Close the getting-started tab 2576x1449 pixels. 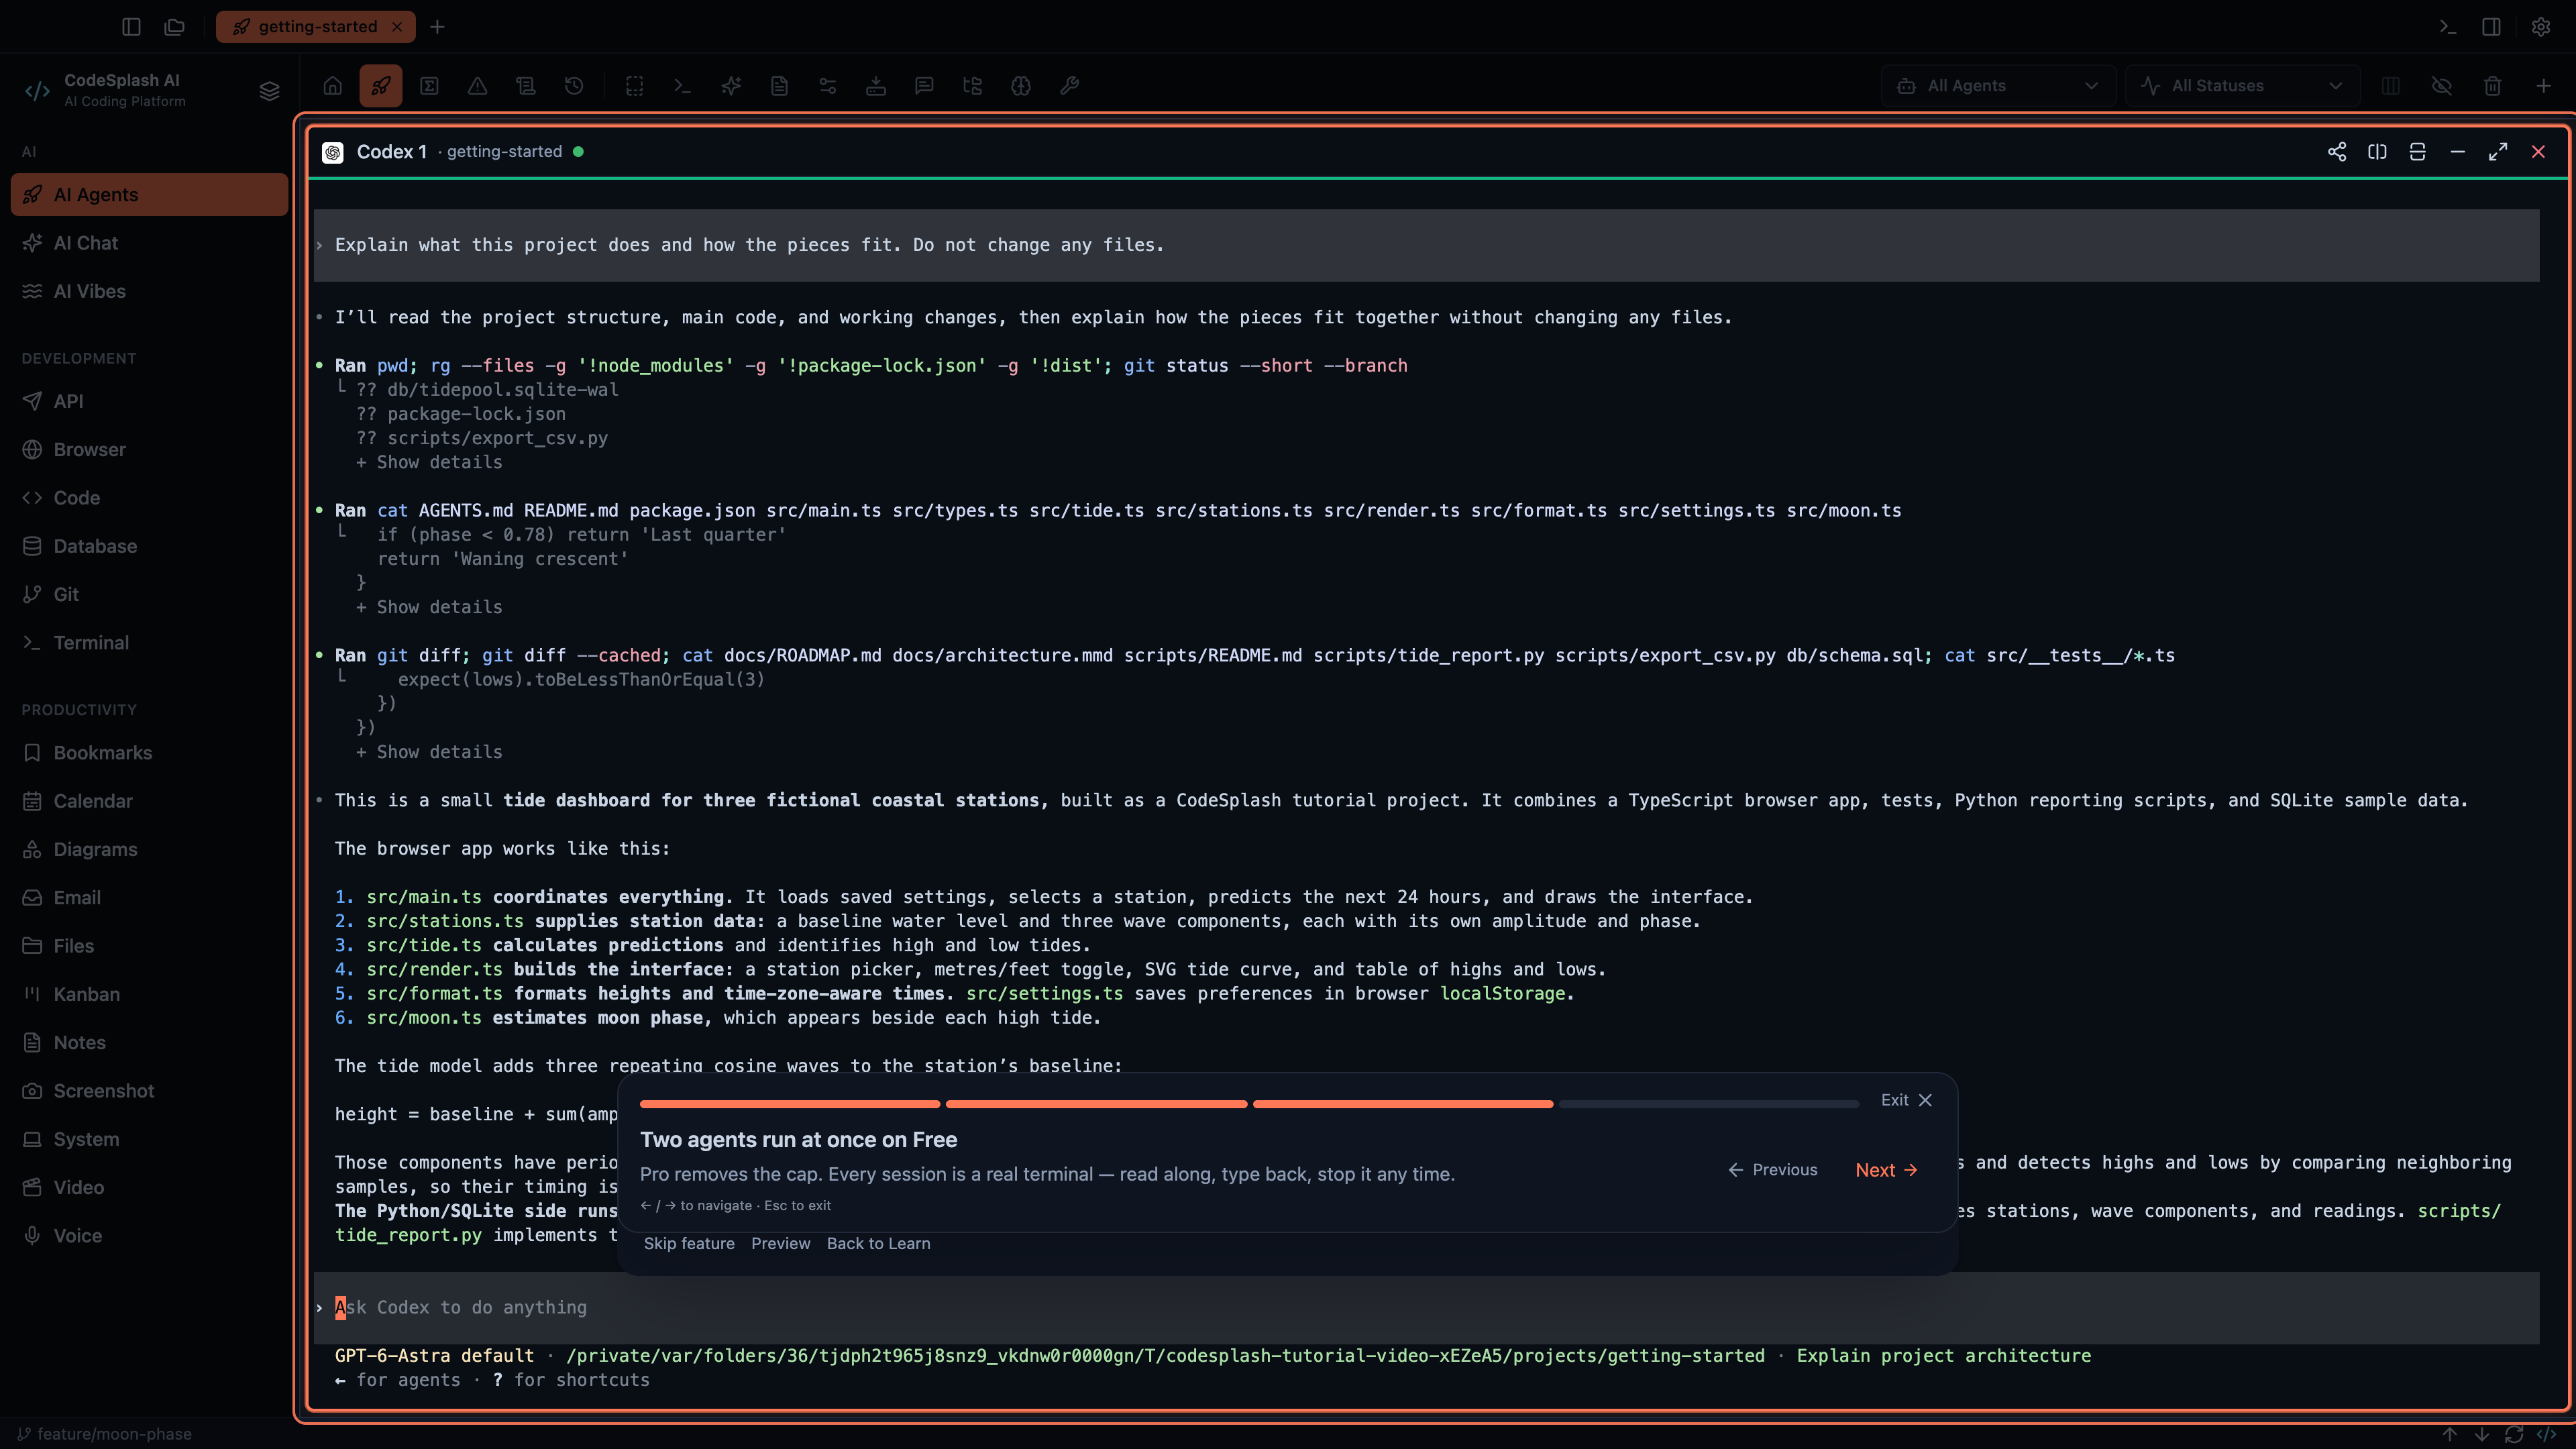coord(397,27)
